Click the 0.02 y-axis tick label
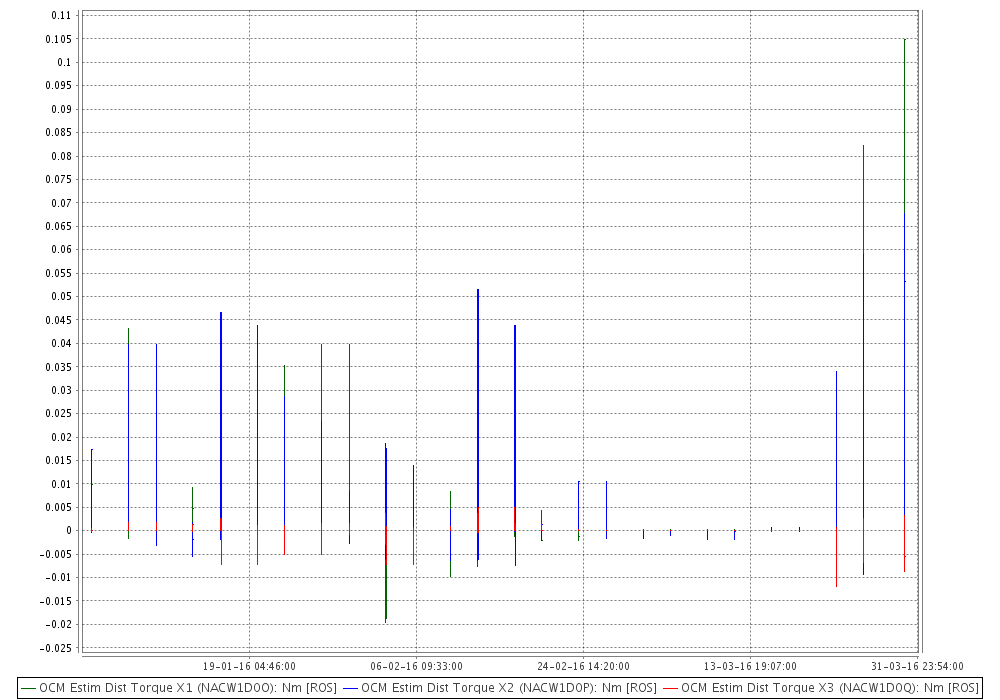This screenshot has height=700, width=1000. [x=61, y=437]
